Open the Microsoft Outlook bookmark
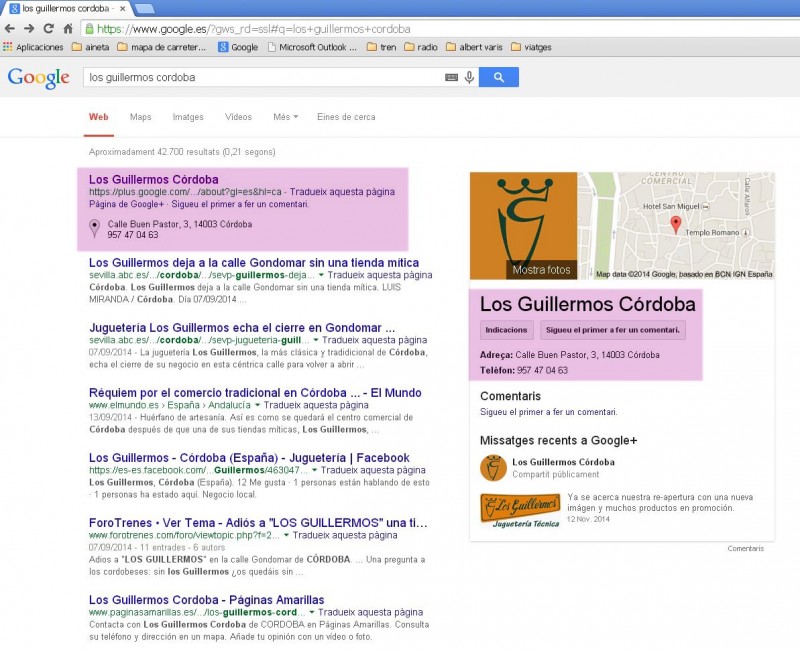The image size is (800, 651). coord(312,47)
